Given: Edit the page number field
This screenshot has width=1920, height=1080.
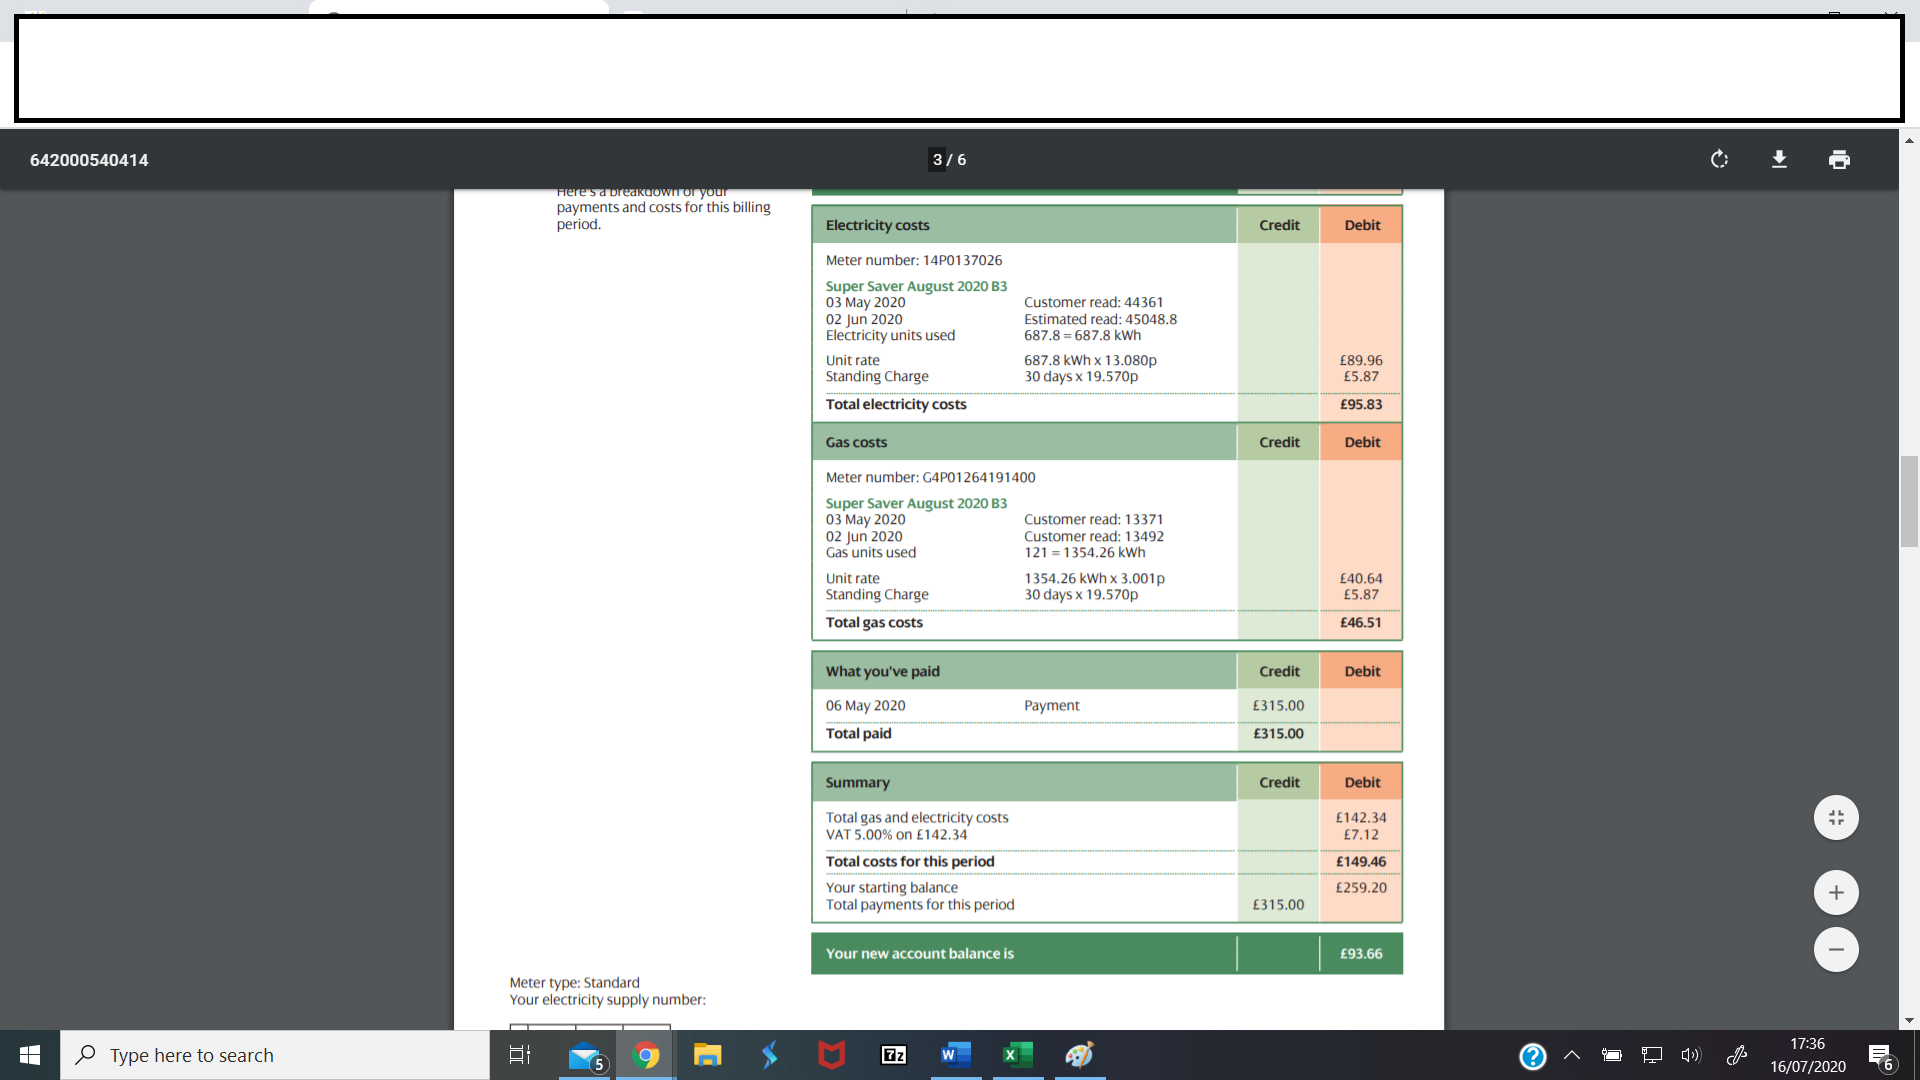Looking at the screenshot, I should click(937, 160).
